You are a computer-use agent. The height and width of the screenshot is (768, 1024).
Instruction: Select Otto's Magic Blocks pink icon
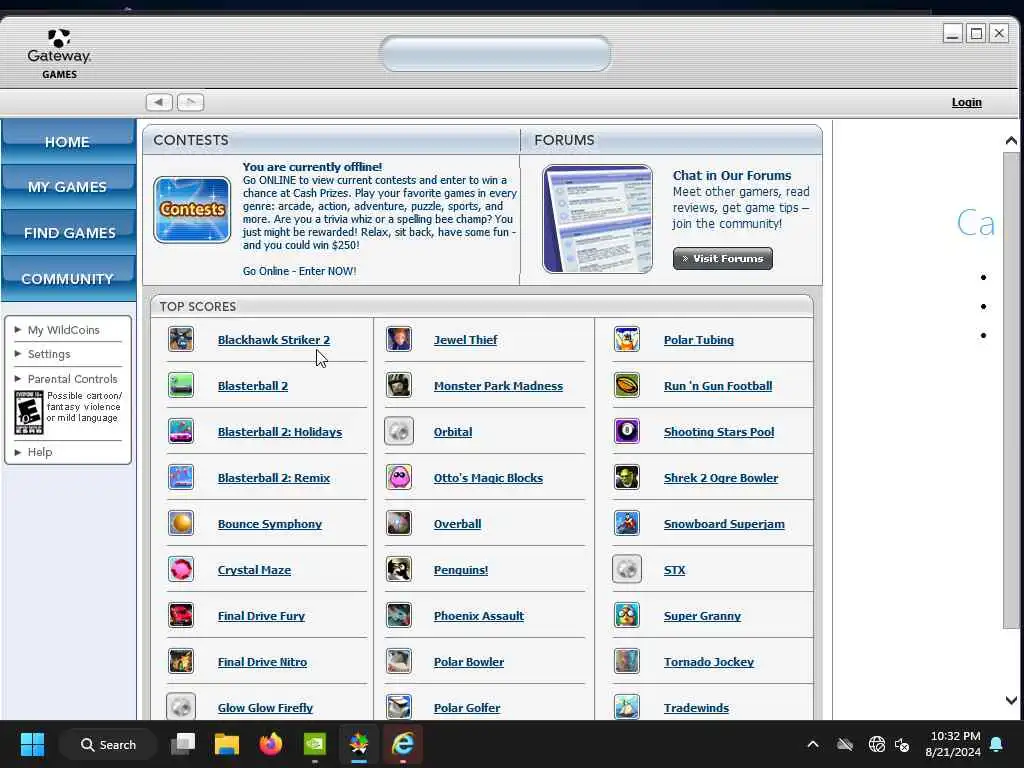click(398, 477)
